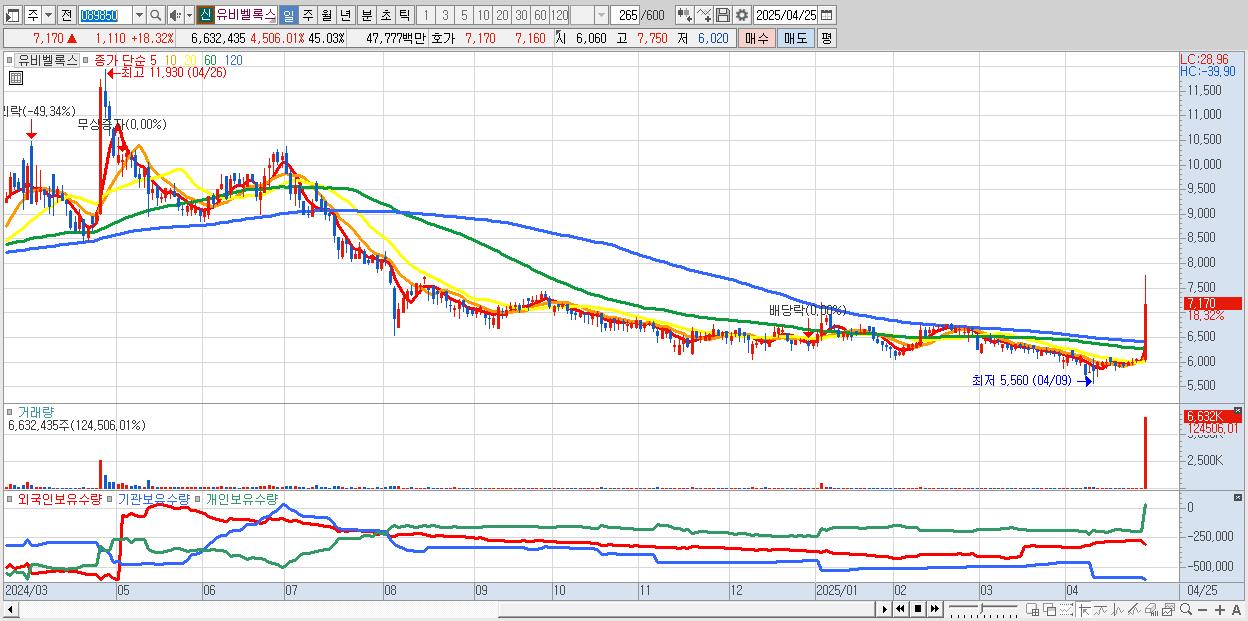The image size is (1248, 621).
Task: Click the 매수 buy button
Action: [757, 38]
